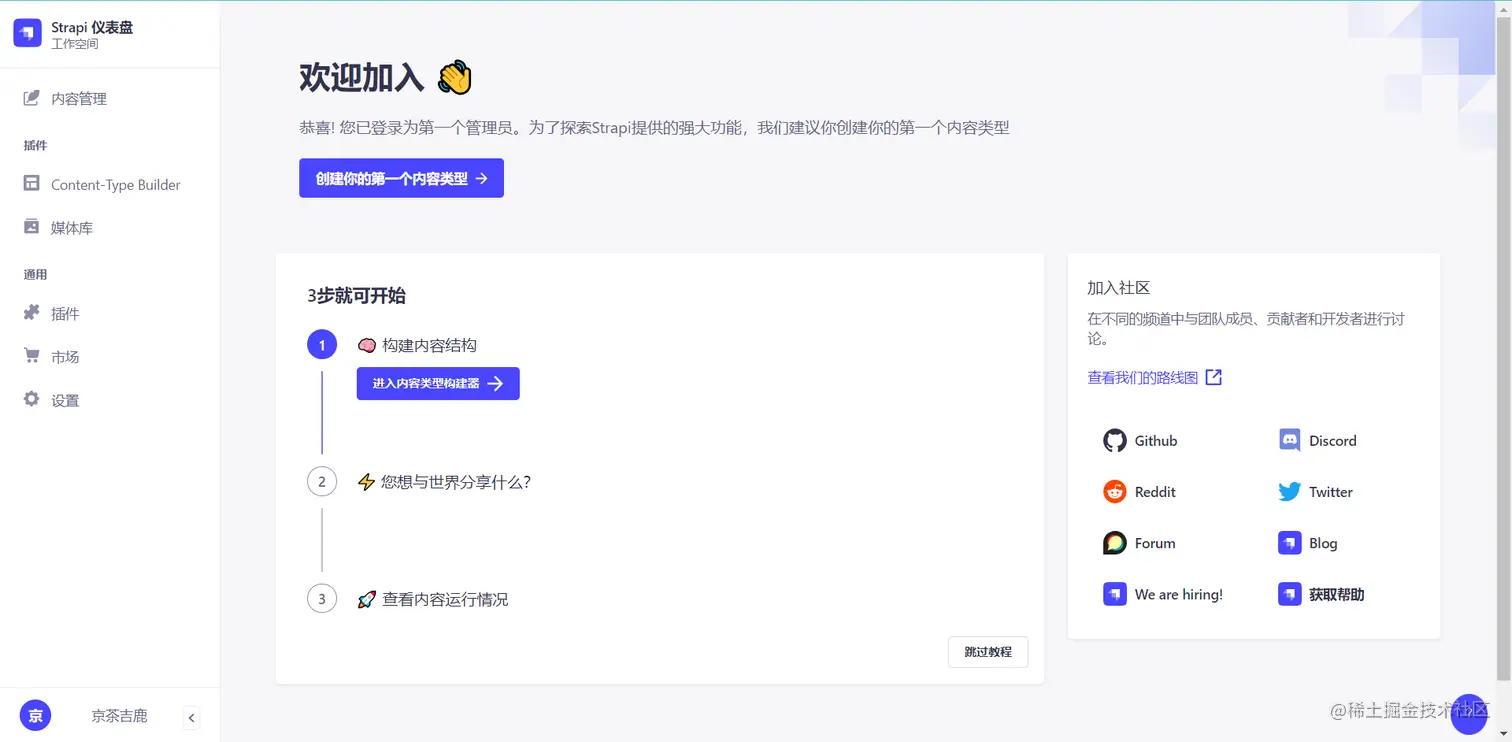Screen dimensions: 1512x742
Task: Open 查看我们的路线图 roadmap link
Action: coord(1143,377)
